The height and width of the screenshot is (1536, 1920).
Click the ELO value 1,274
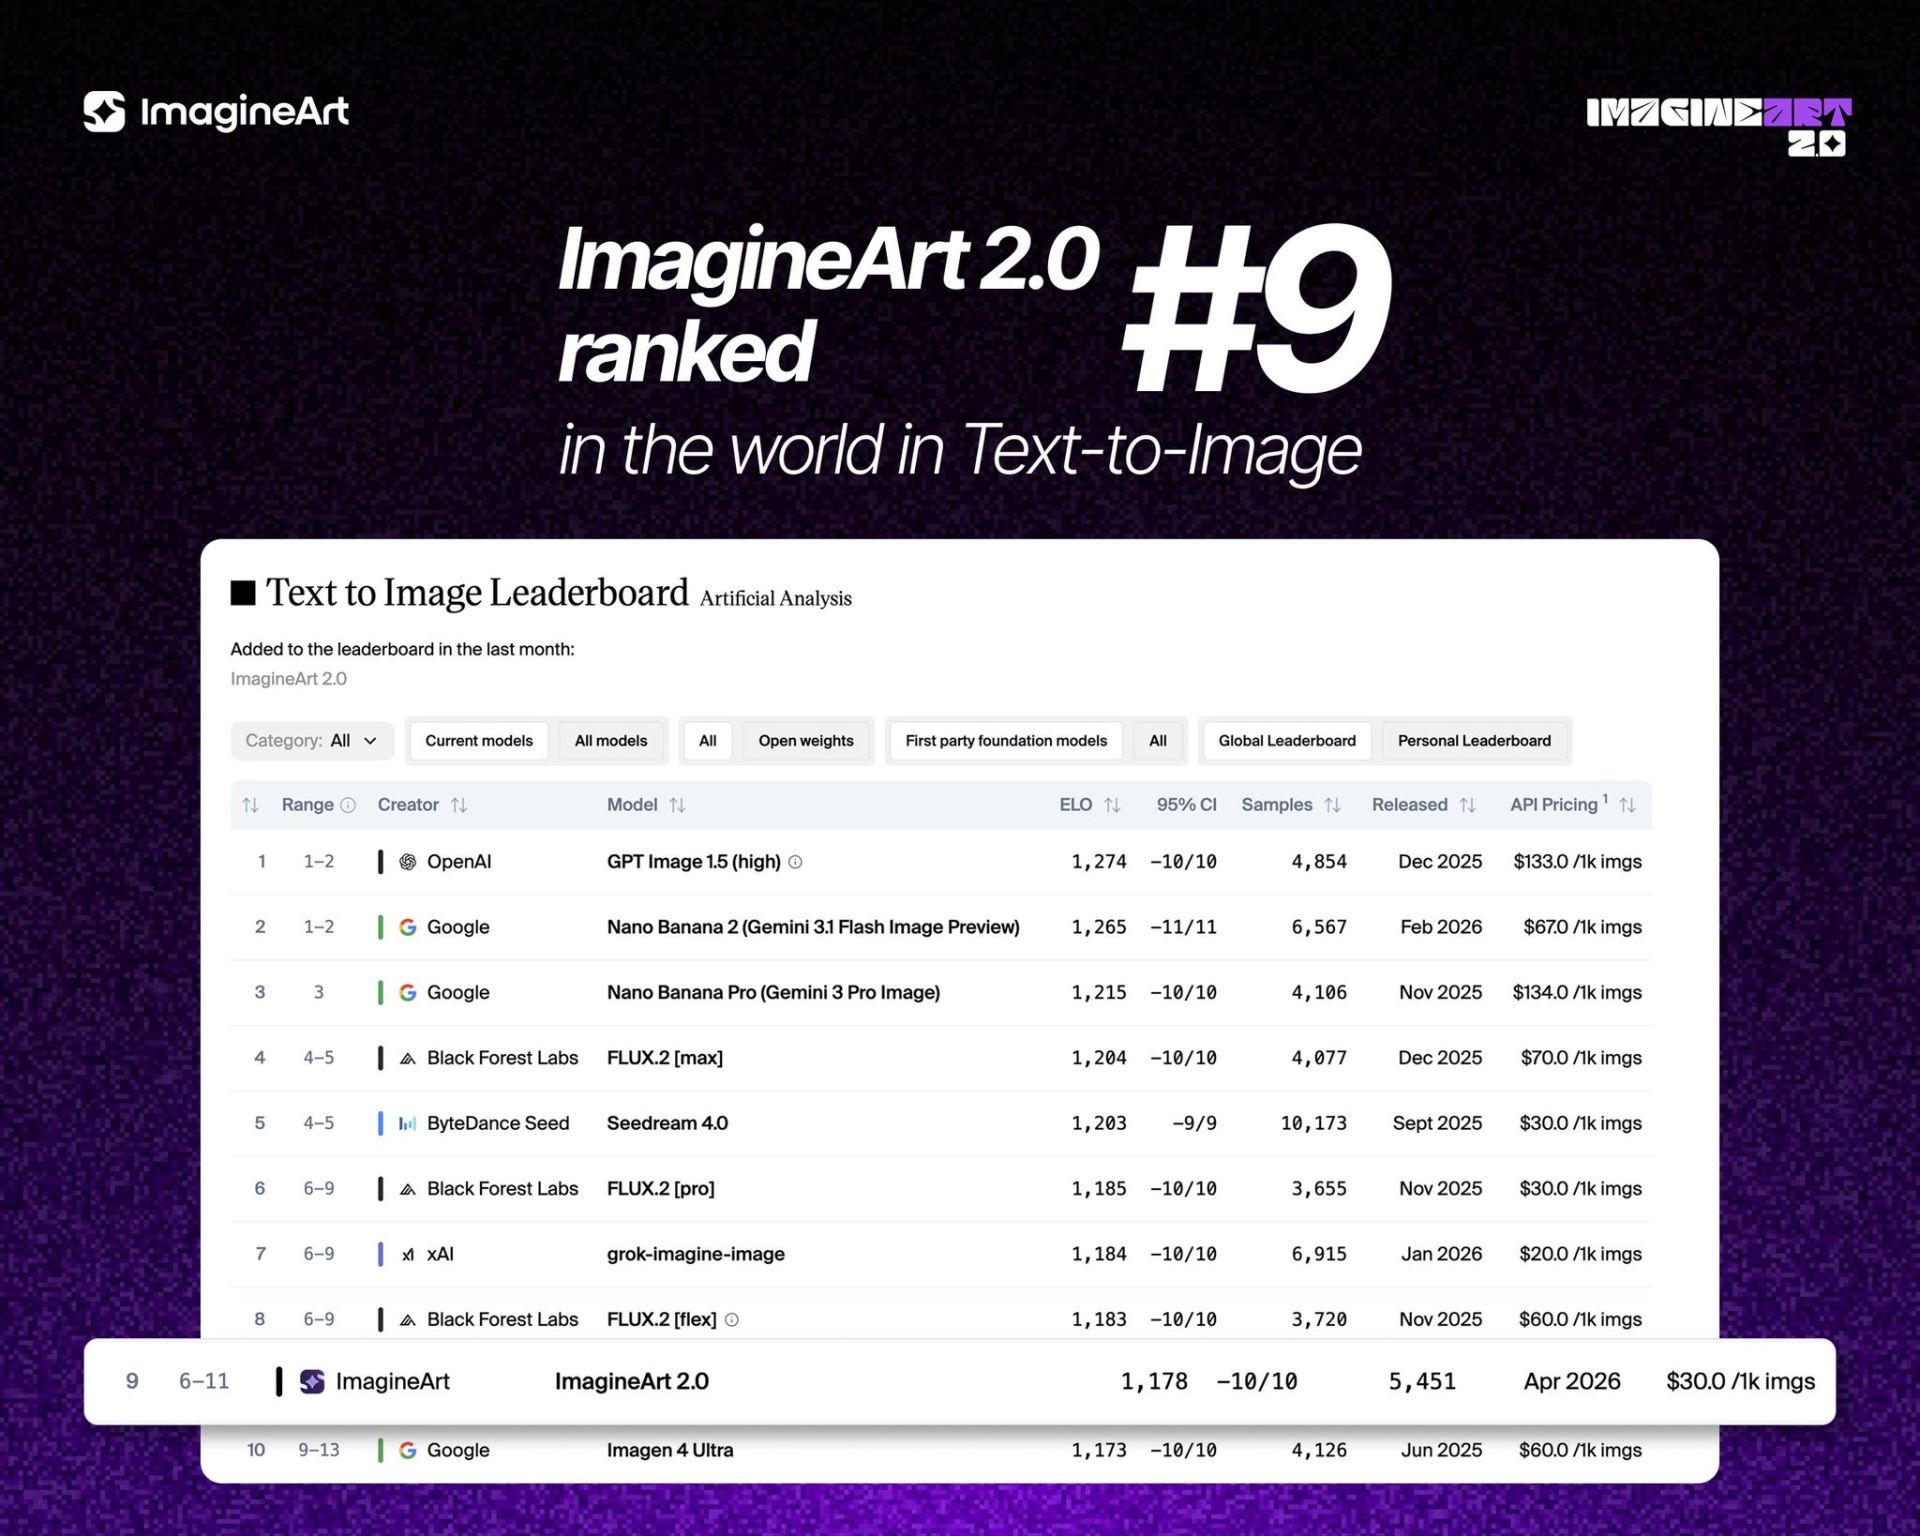(x=1099, y=862)
